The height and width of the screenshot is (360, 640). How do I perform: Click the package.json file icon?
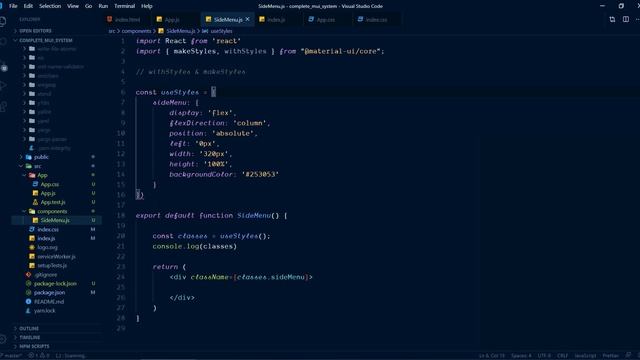28,293
